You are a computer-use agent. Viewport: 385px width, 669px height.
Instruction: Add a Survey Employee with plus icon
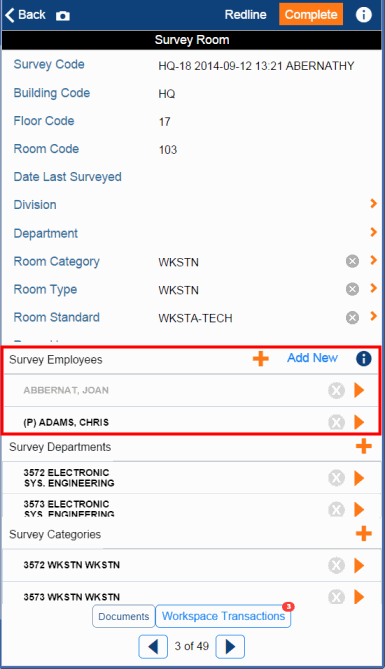[260, 359]
